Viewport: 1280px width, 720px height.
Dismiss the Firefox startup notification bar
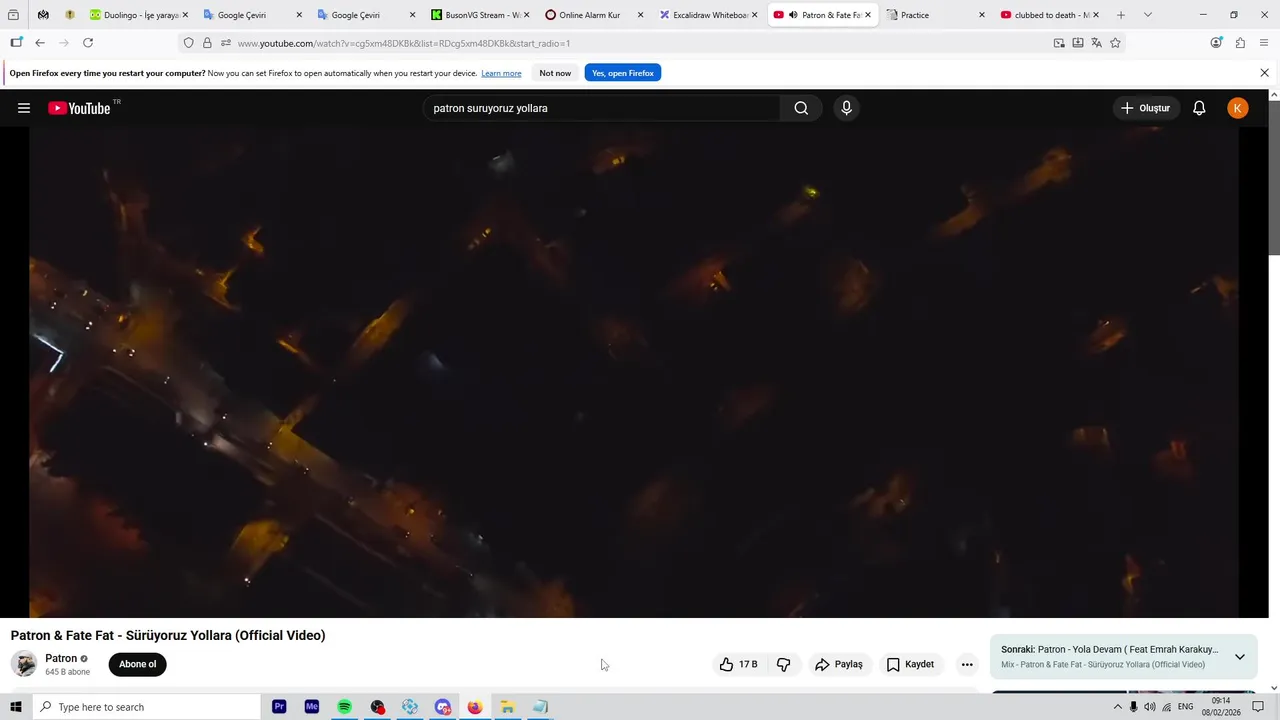[1264, 73]
